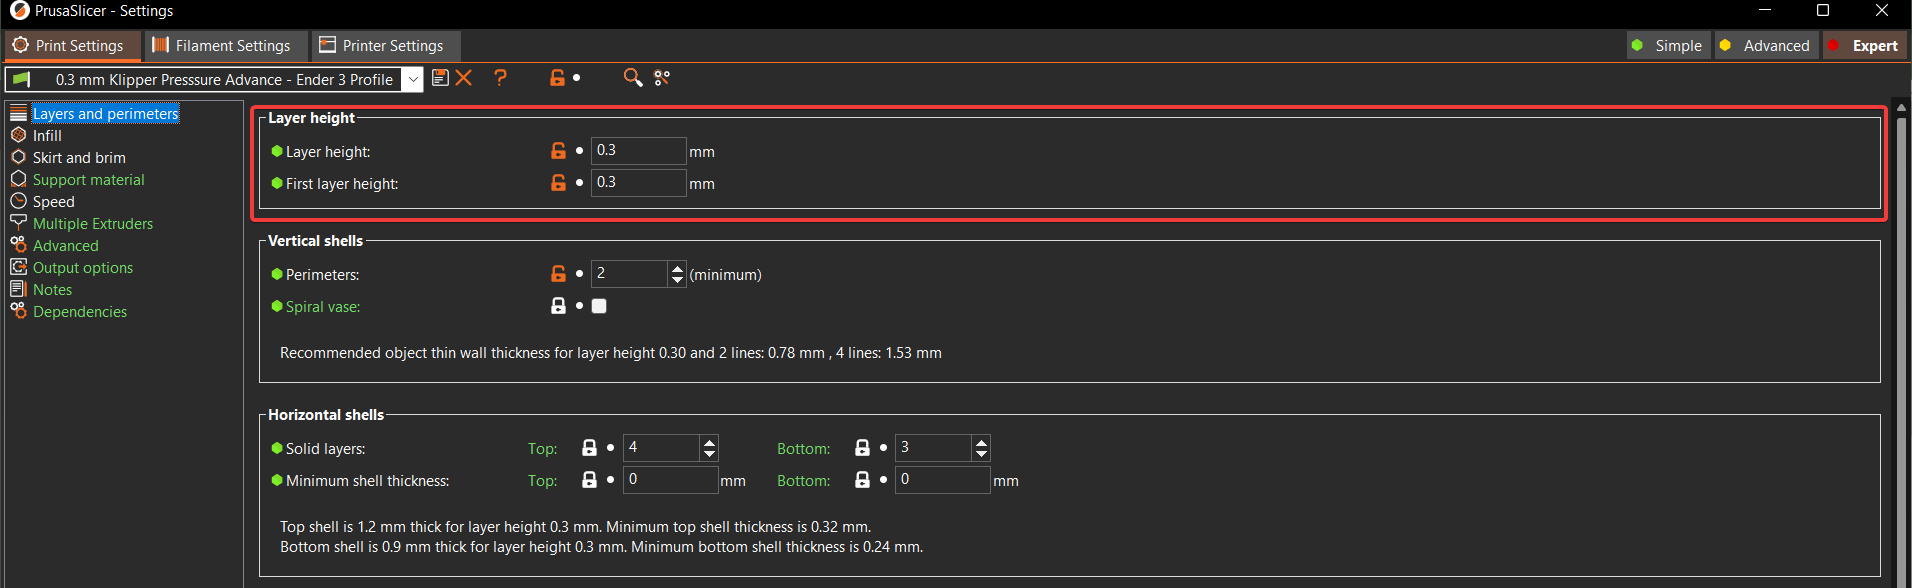
Task: Select Multiple Extruders in the sidebar
Action: [x=93, y=223]
